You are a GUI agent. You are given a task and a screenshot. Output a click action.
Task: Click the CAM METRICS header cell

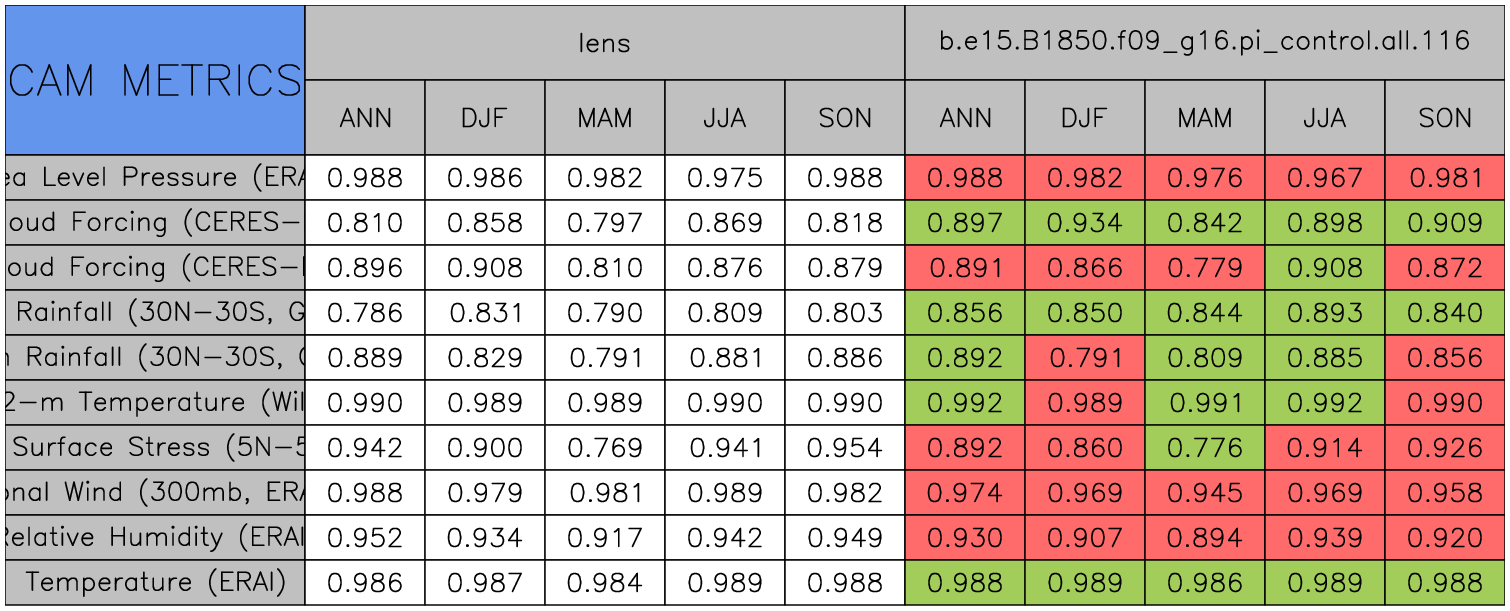pyautogui.click(x=155, y=80)
